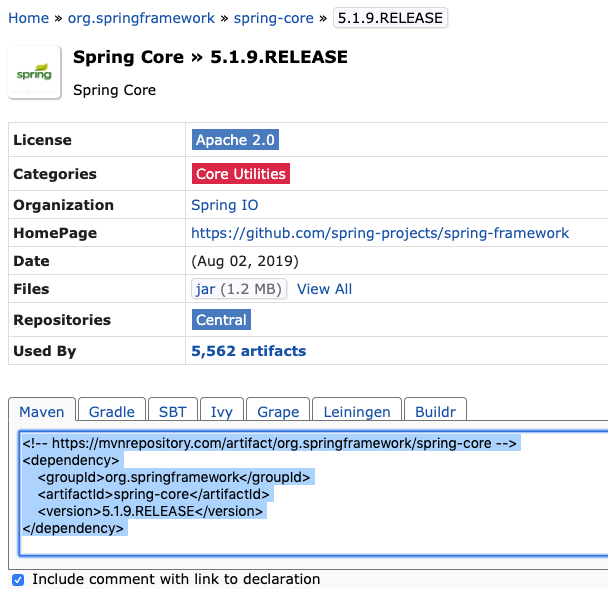Open the GitHub spring-framework homepage link
This screenshot has height=595, width=608.
[380, 233]
